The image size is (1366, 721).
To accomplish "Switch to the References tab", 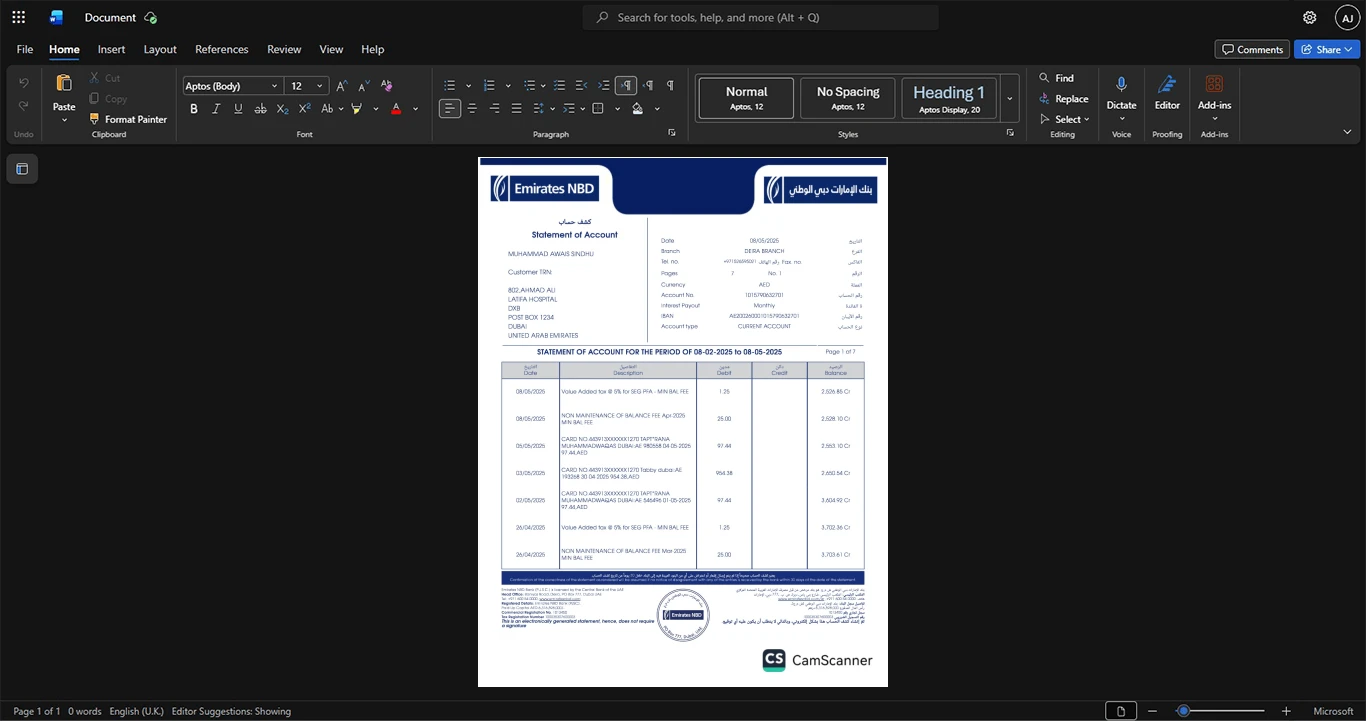I will click(x=222, y=49).
